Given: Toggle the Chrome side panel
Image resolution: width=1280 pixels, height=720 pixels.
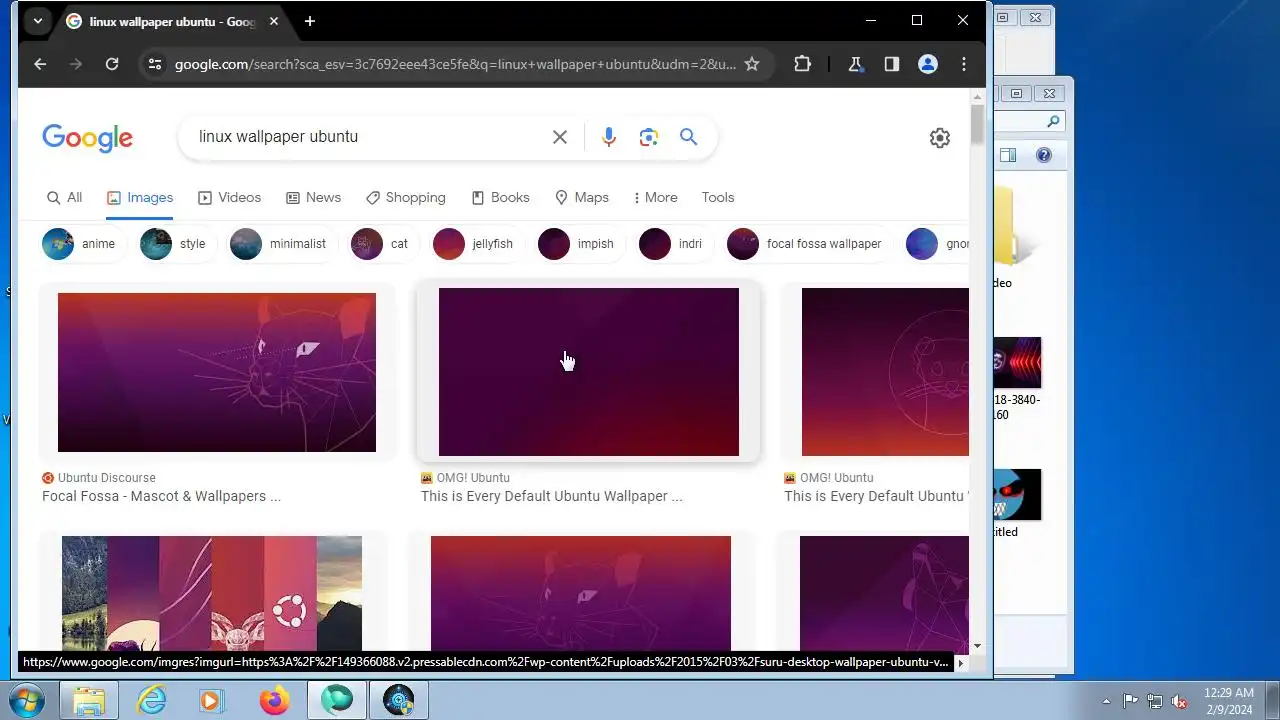Looking at the screenshot, I should click(892, 64).
